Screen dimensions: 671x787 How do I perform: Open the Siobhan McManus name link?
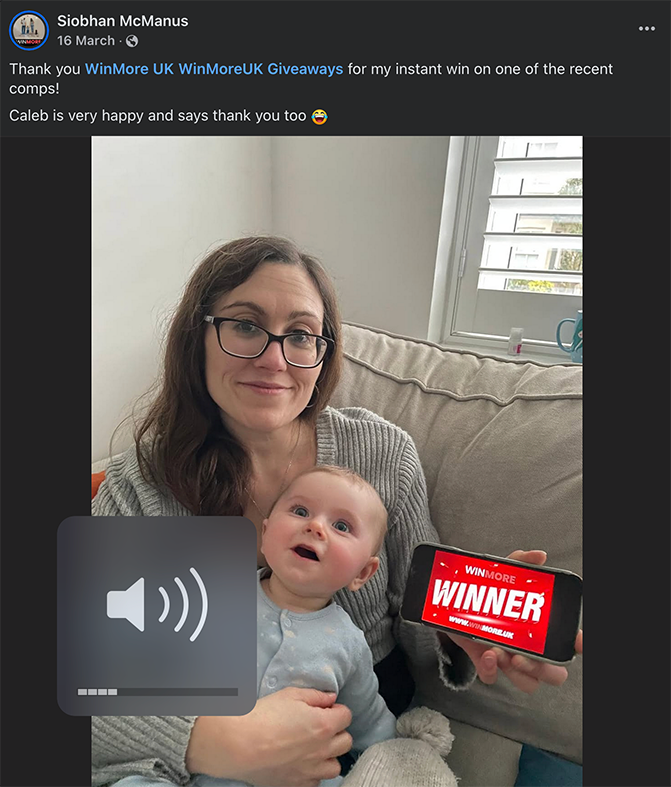tap(122, 21)
